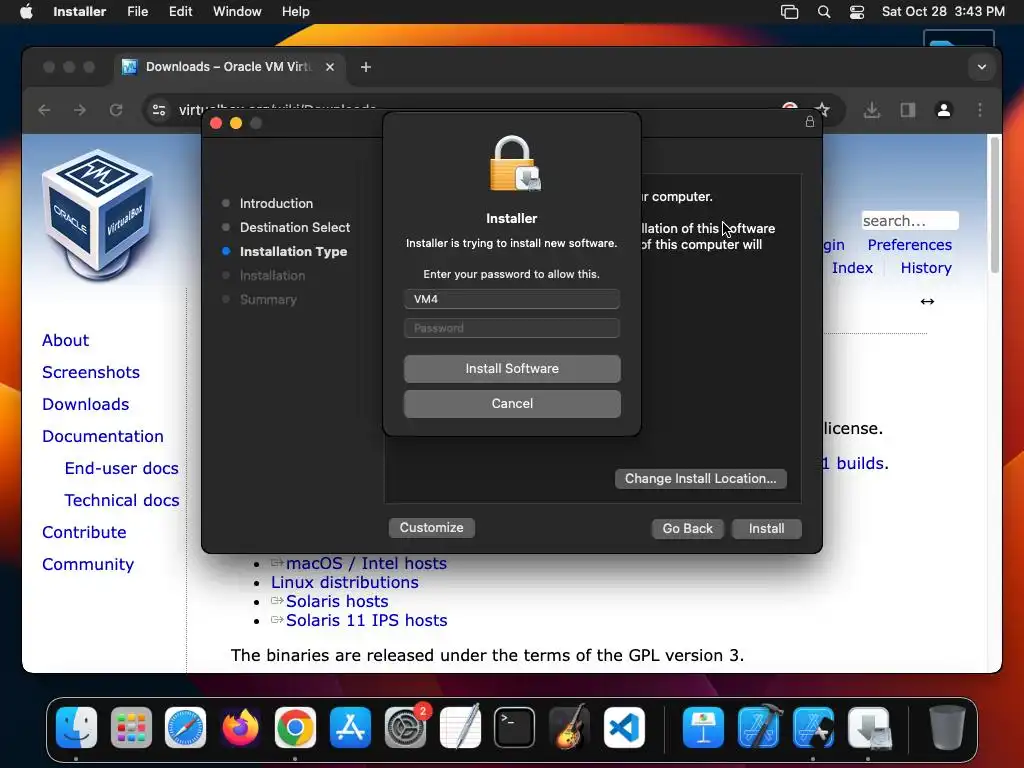Open the File menu
Screen dimensions: 1024x768
click(138, 12)
